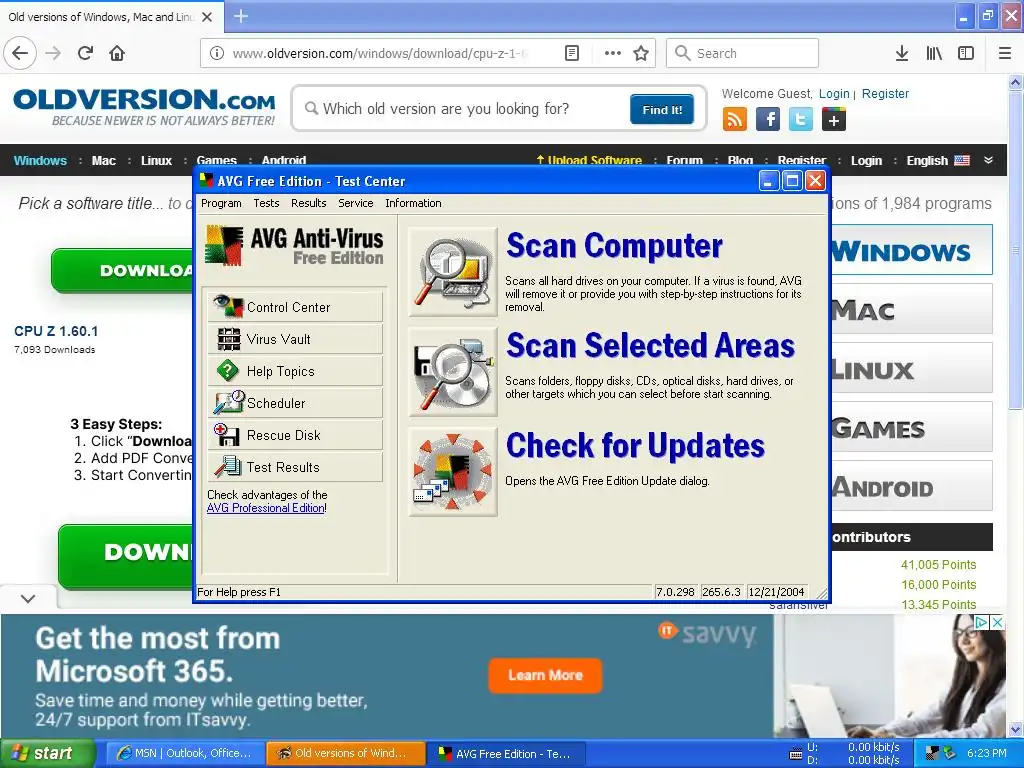
Task: Close the Old versions of Windows tab
Action: [207, 17]
